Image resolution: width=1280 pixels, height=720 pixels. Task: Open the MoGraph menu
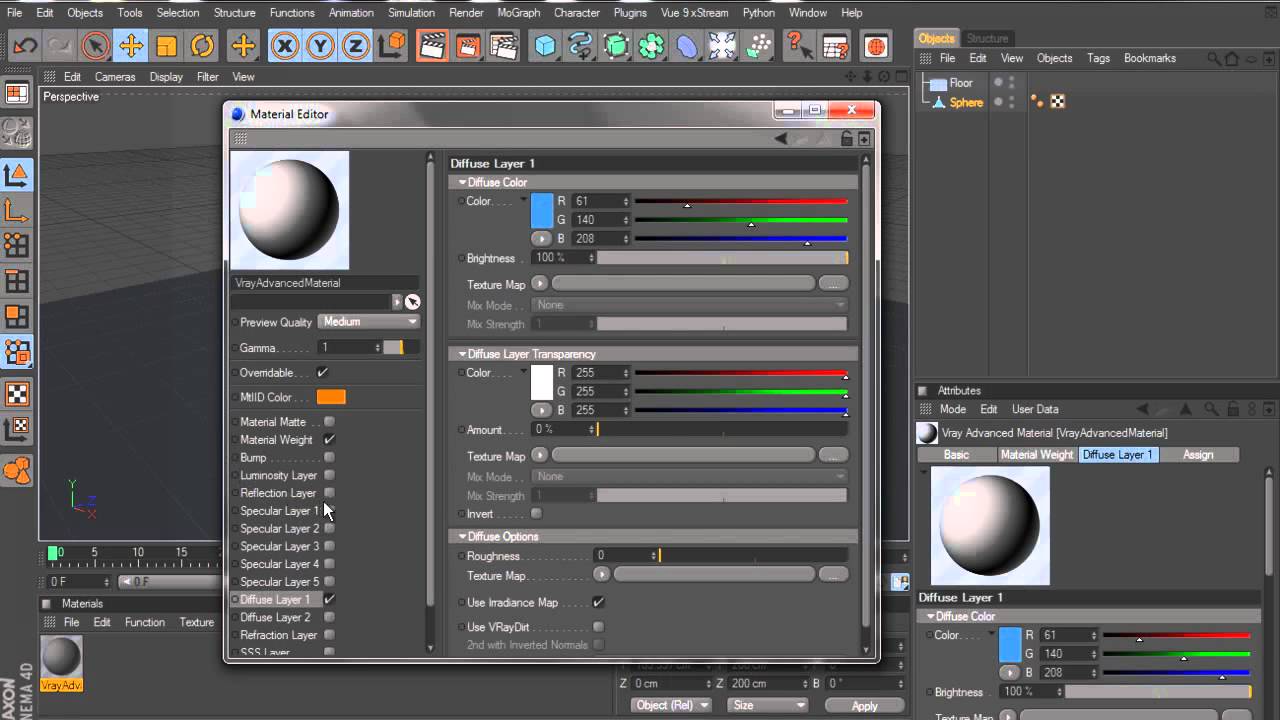(x=517, y=13)
